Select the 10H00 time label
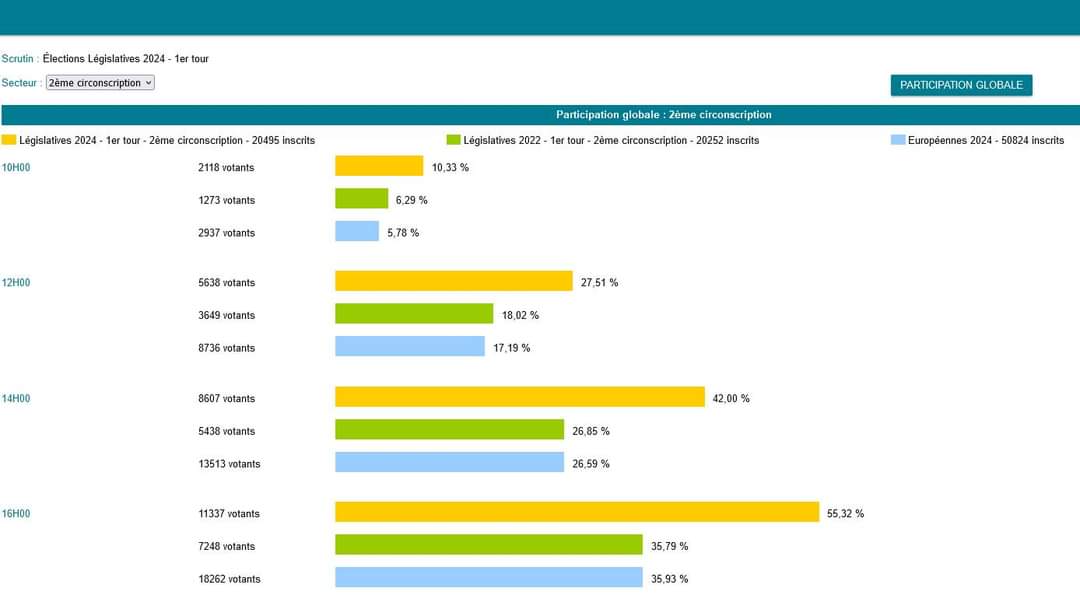Viewport: 1080px width, 595px height. 16,167
